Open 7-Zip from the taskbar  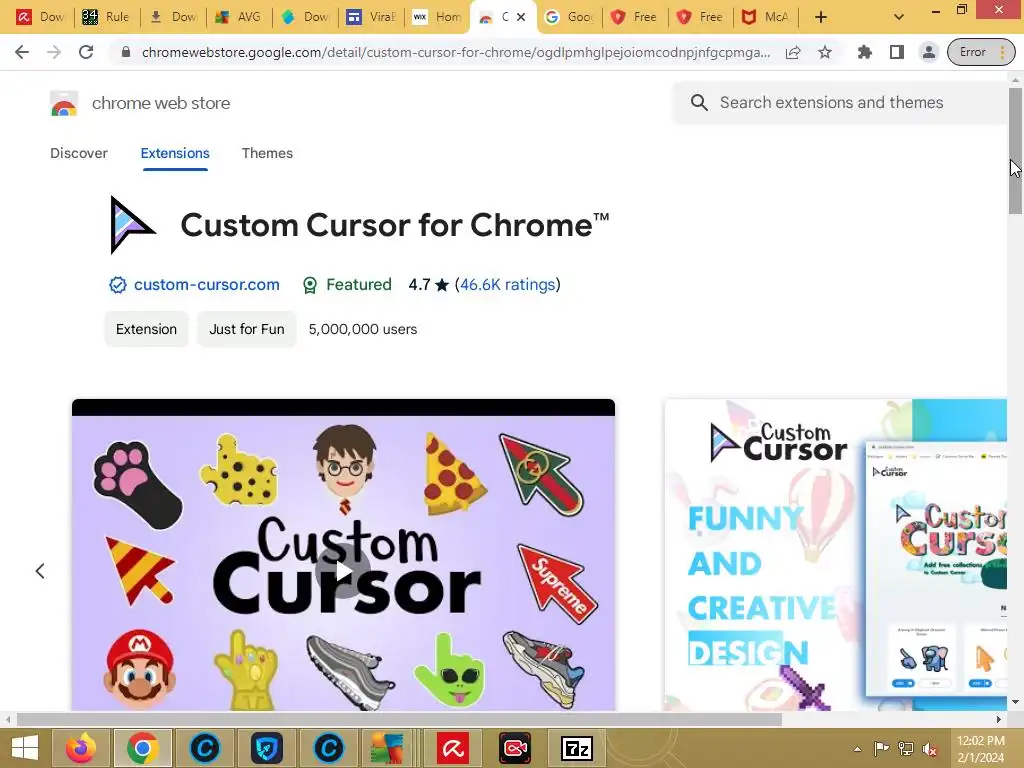(x=577, y=748)
